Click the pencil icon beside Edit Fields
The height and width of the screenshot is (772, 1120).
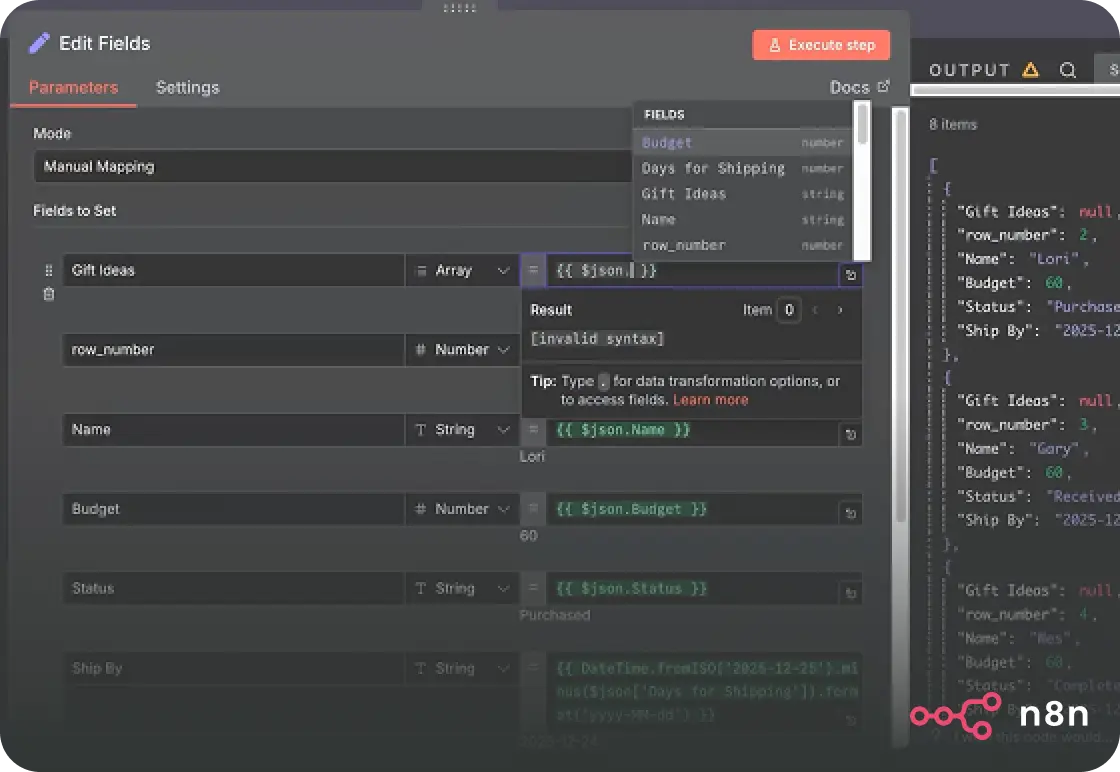(x=39, y=43)
